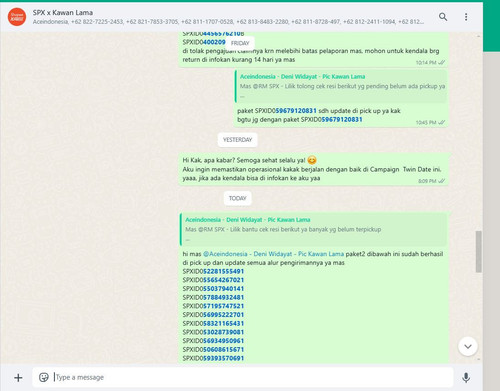Open tracking number SPXID056995222701
This screenshot has width=500, height=391.
(x=213, y=315)
